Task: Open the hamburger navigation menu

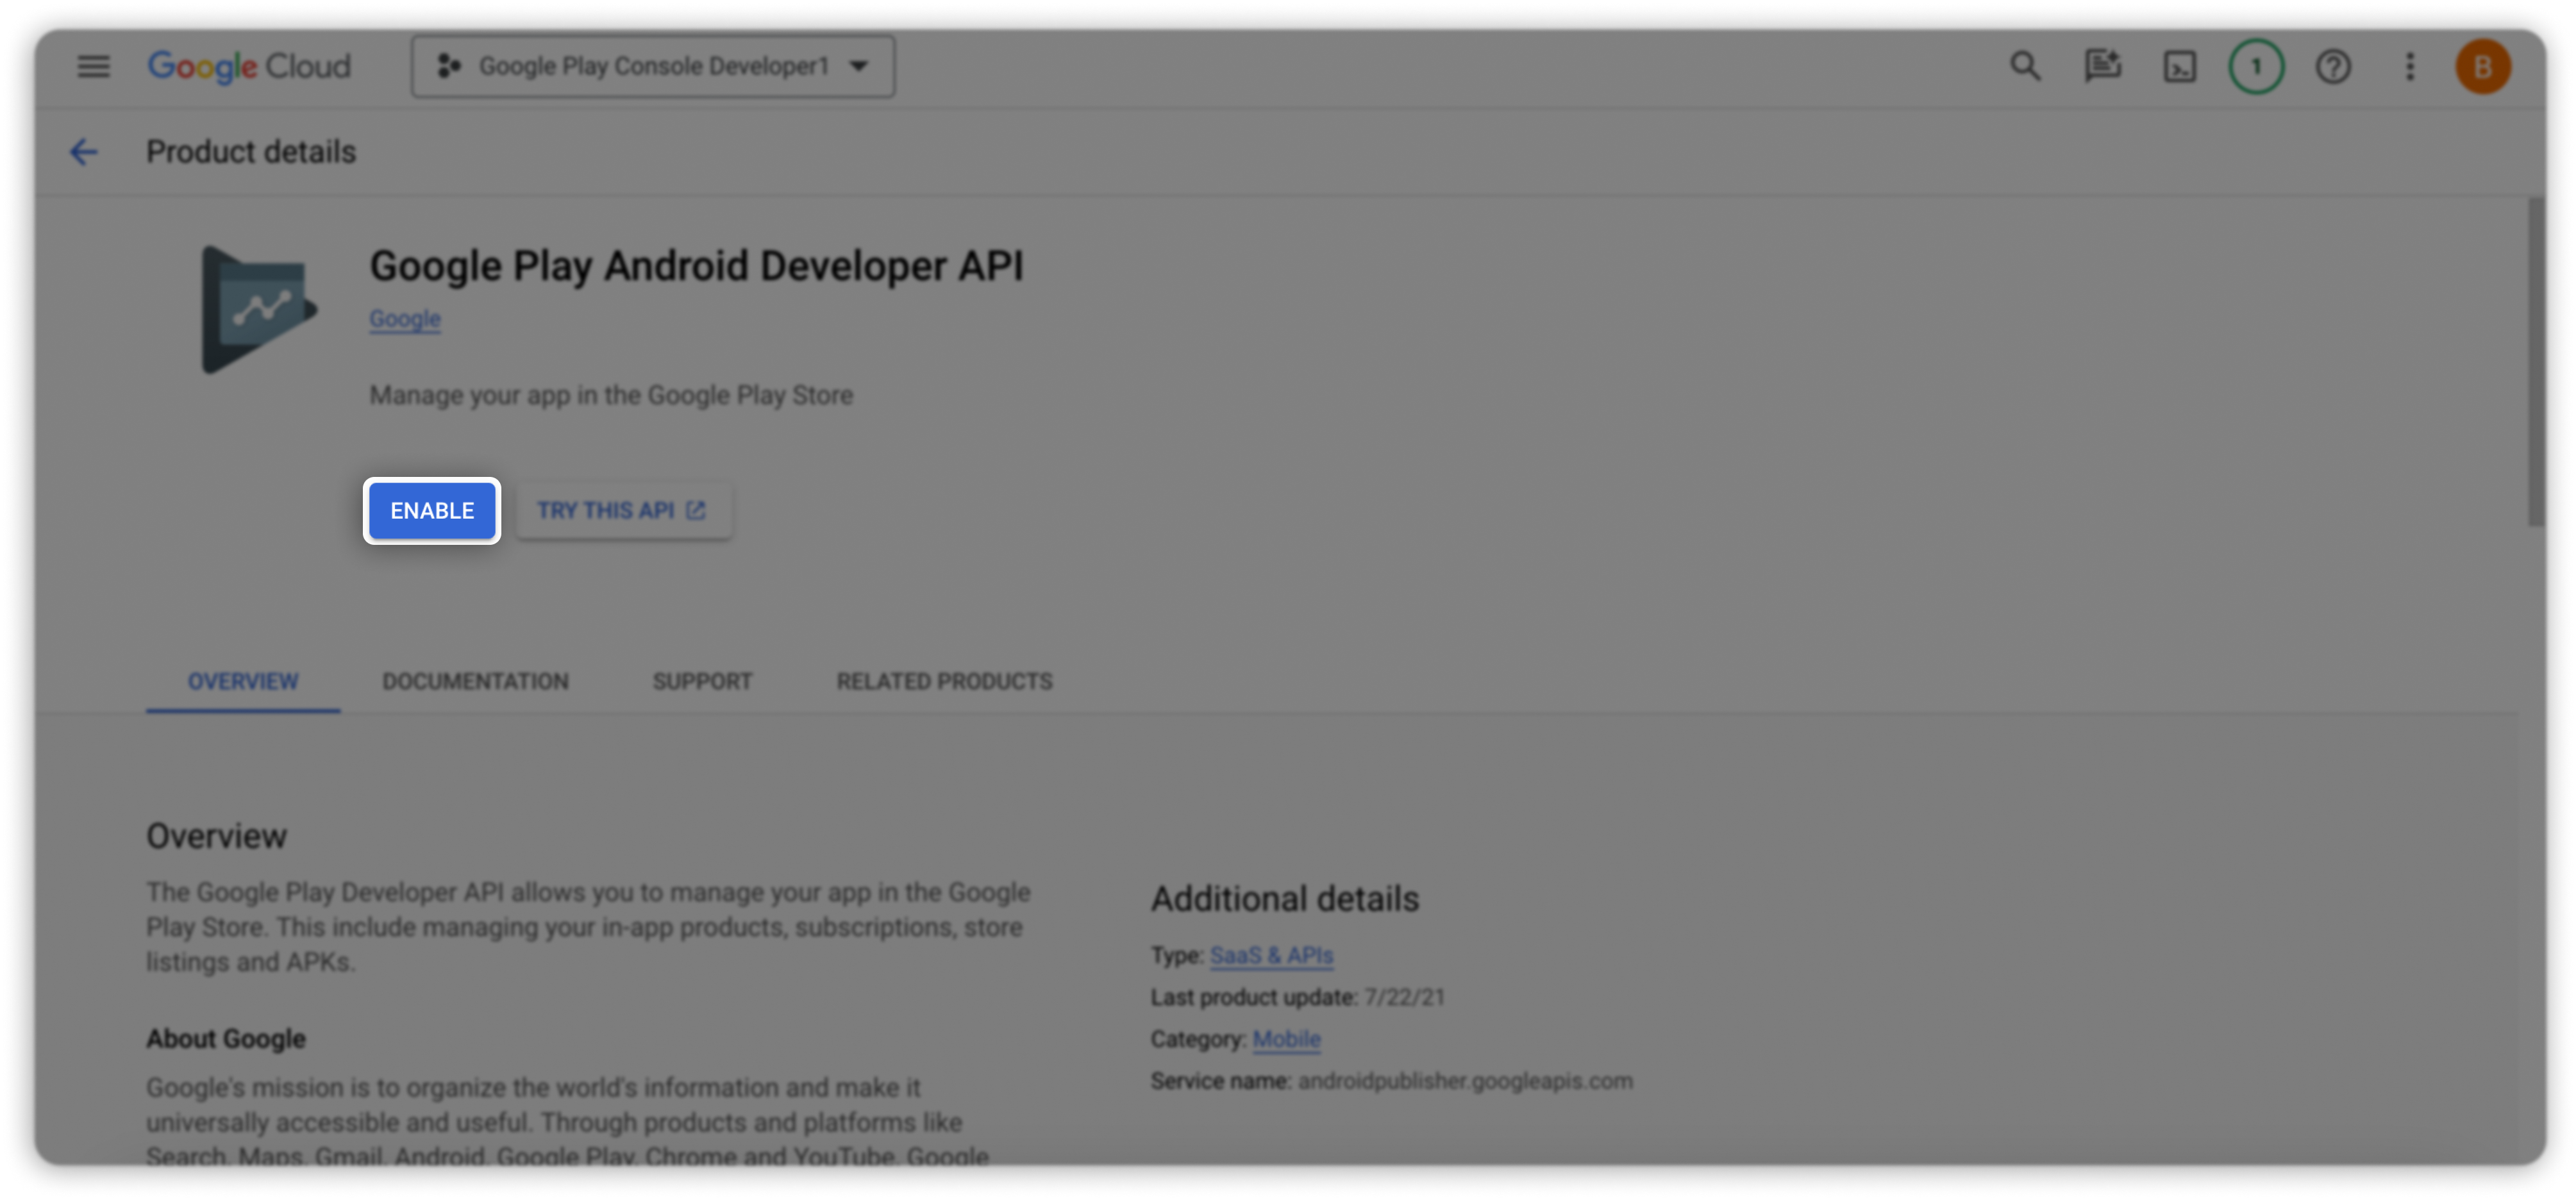Action: (93, 66)
